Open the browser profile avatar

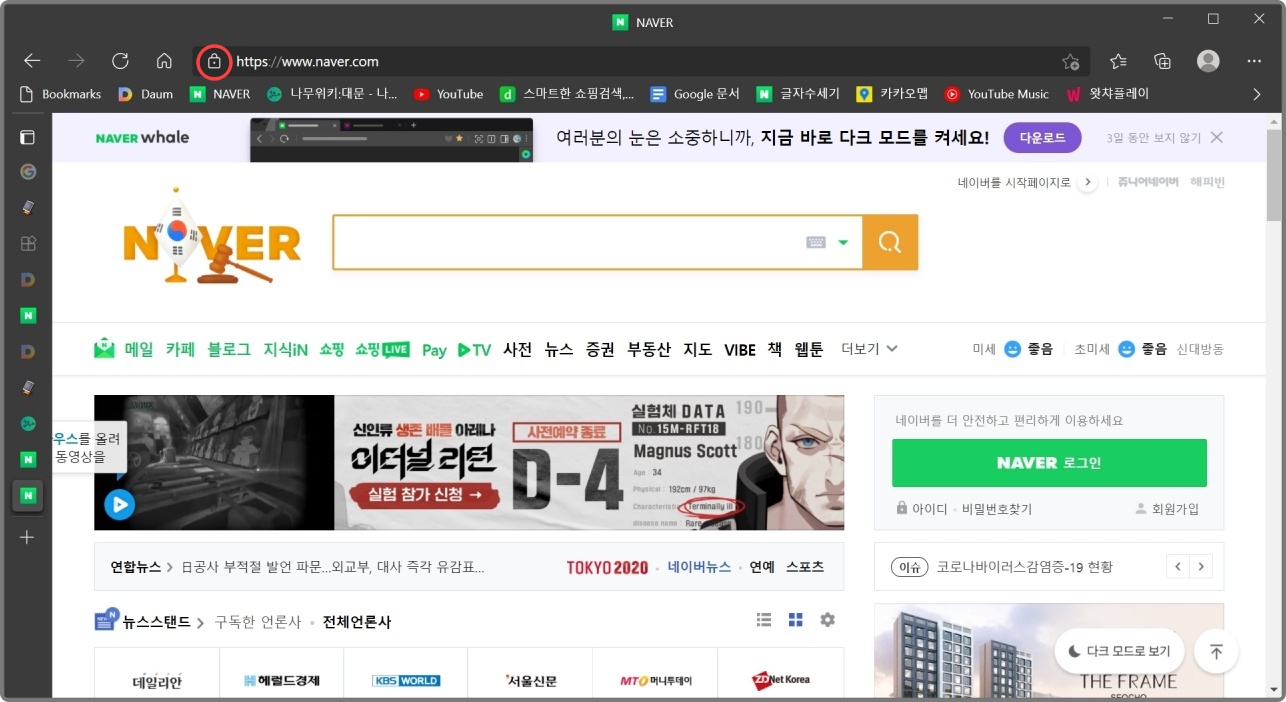tap(1208, 61)
